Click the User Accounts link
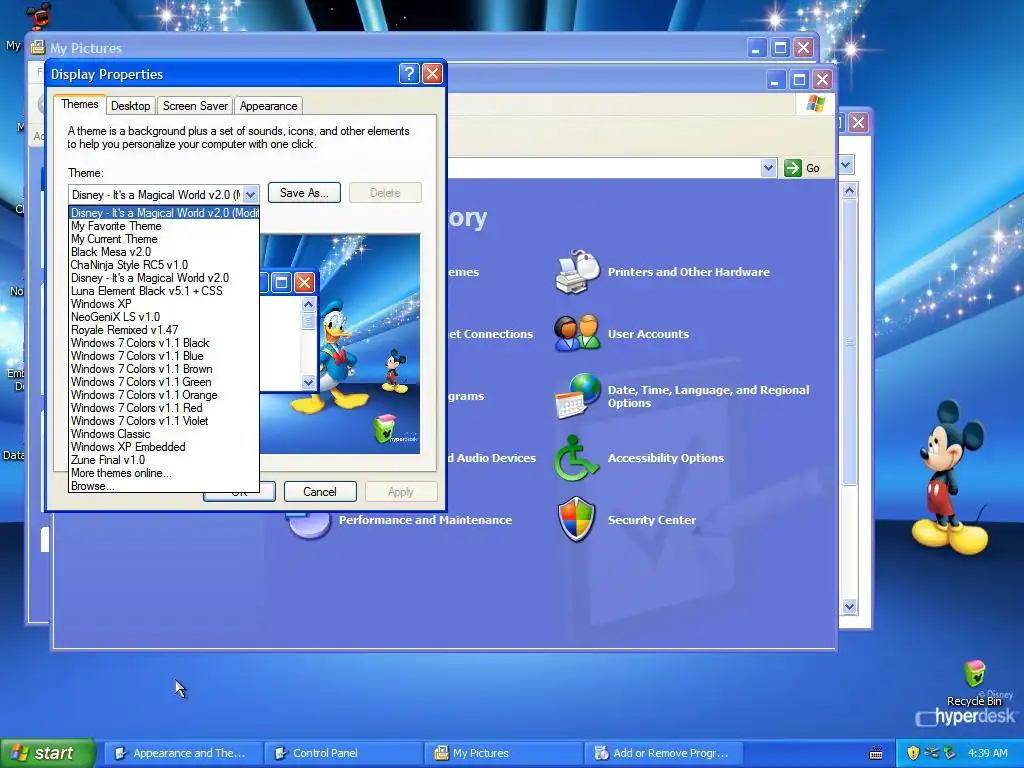The image size is (1024, 768). (x=648, y=334)
